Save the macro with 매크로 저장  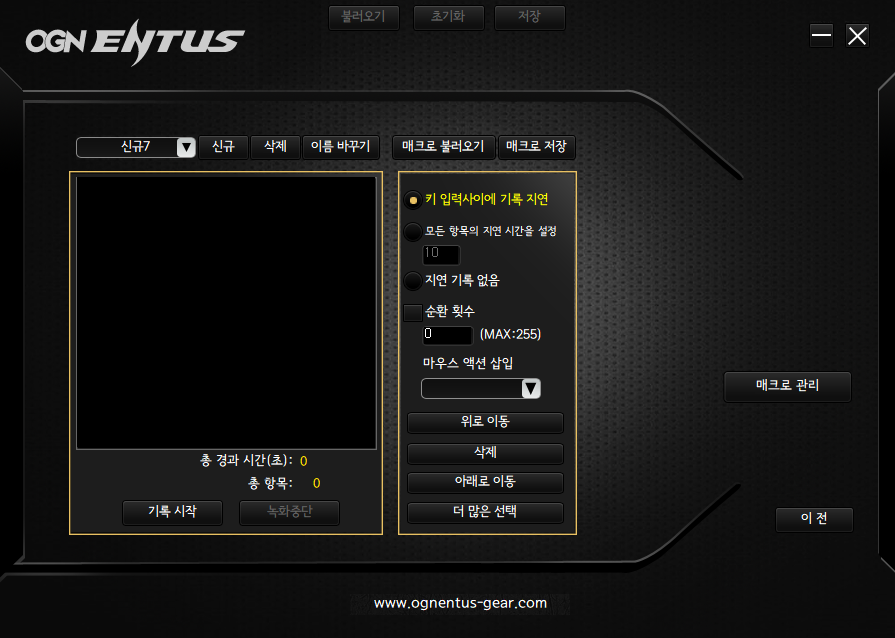(x=537, y=147)
